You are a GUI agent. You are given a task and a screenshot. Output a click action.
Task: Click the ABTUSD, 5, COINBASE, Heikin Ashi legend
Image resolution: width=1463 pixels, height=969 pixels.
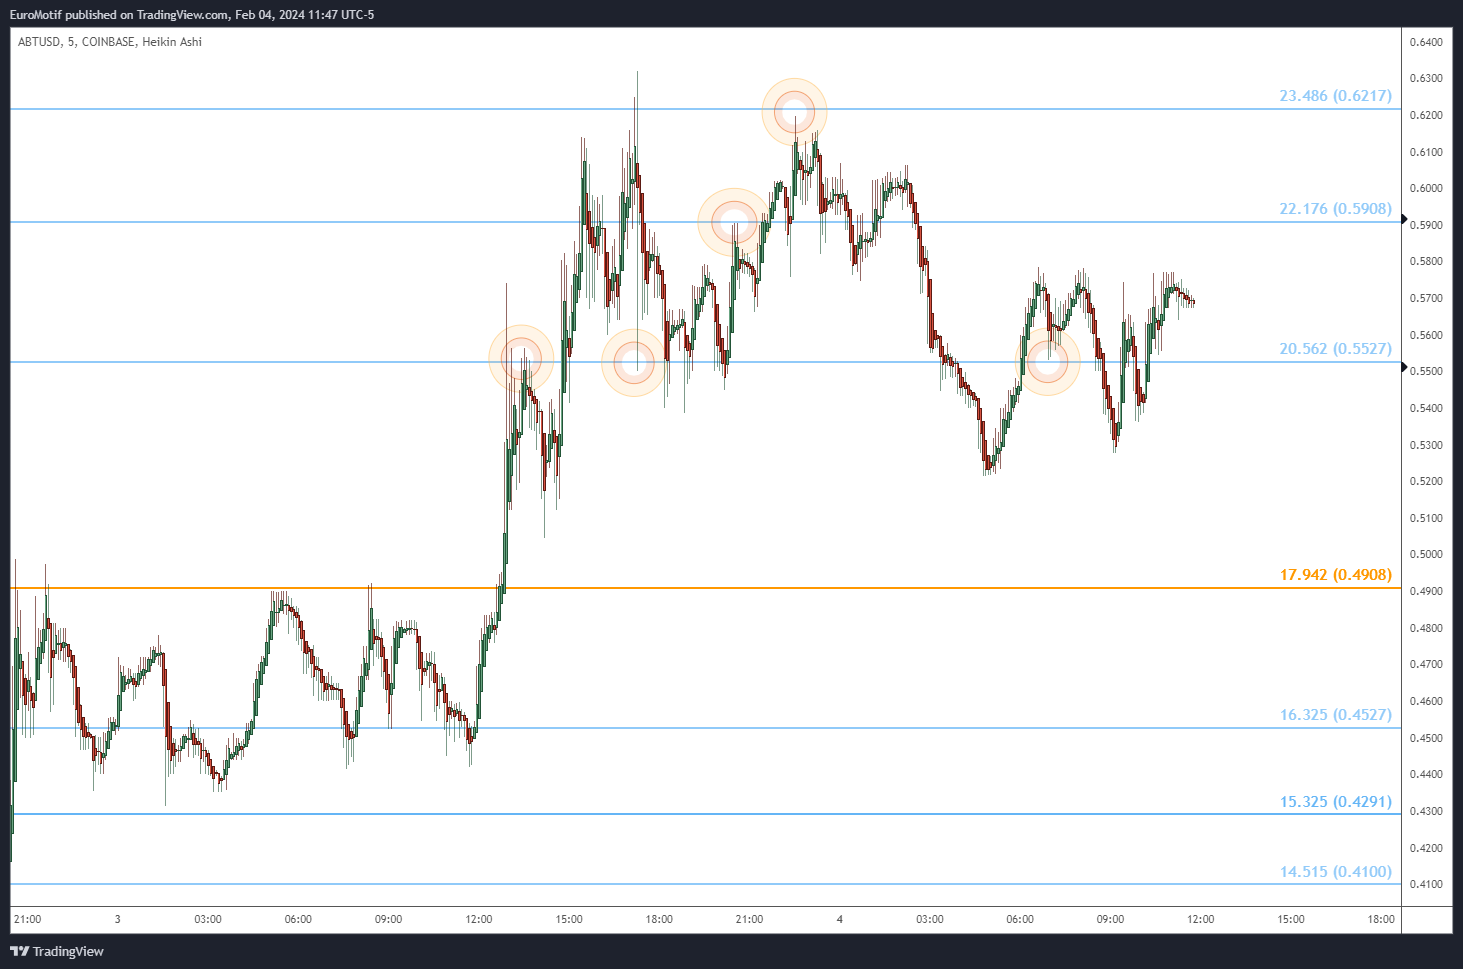(x=110, y=42)
